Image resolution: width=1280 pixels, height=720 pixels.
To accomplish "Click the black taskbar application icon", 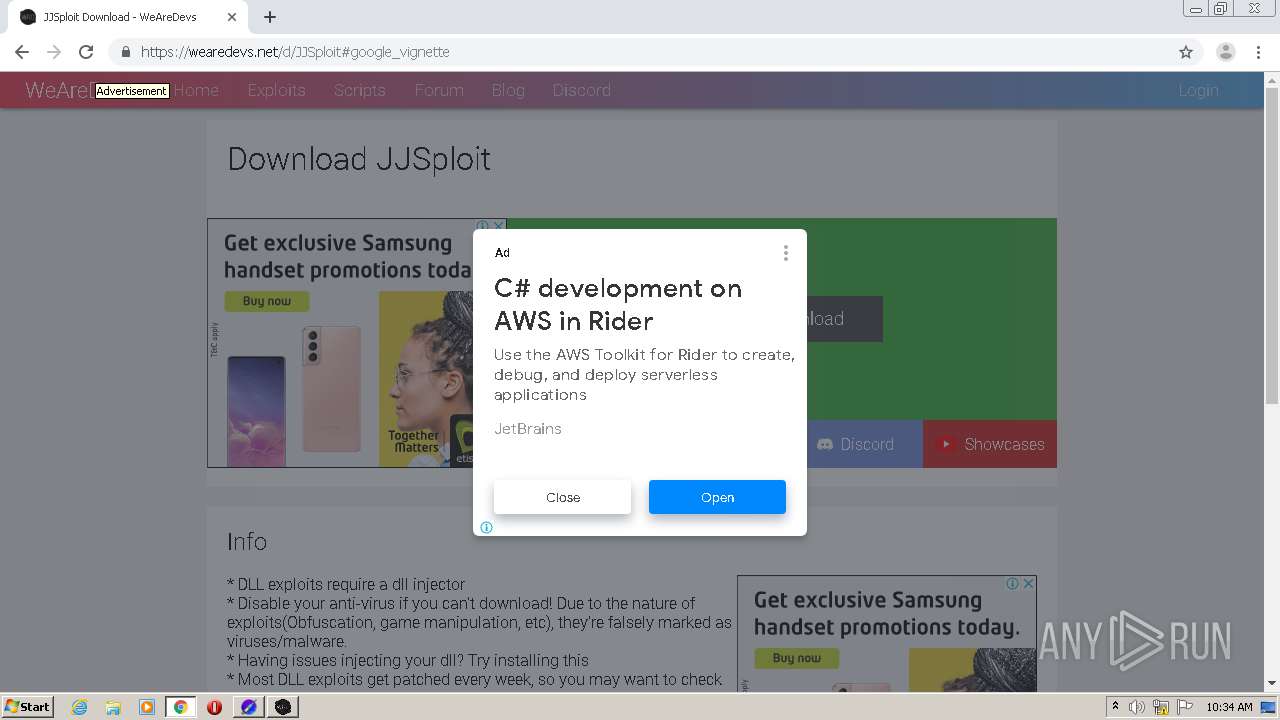I will [x=283, y=707].
